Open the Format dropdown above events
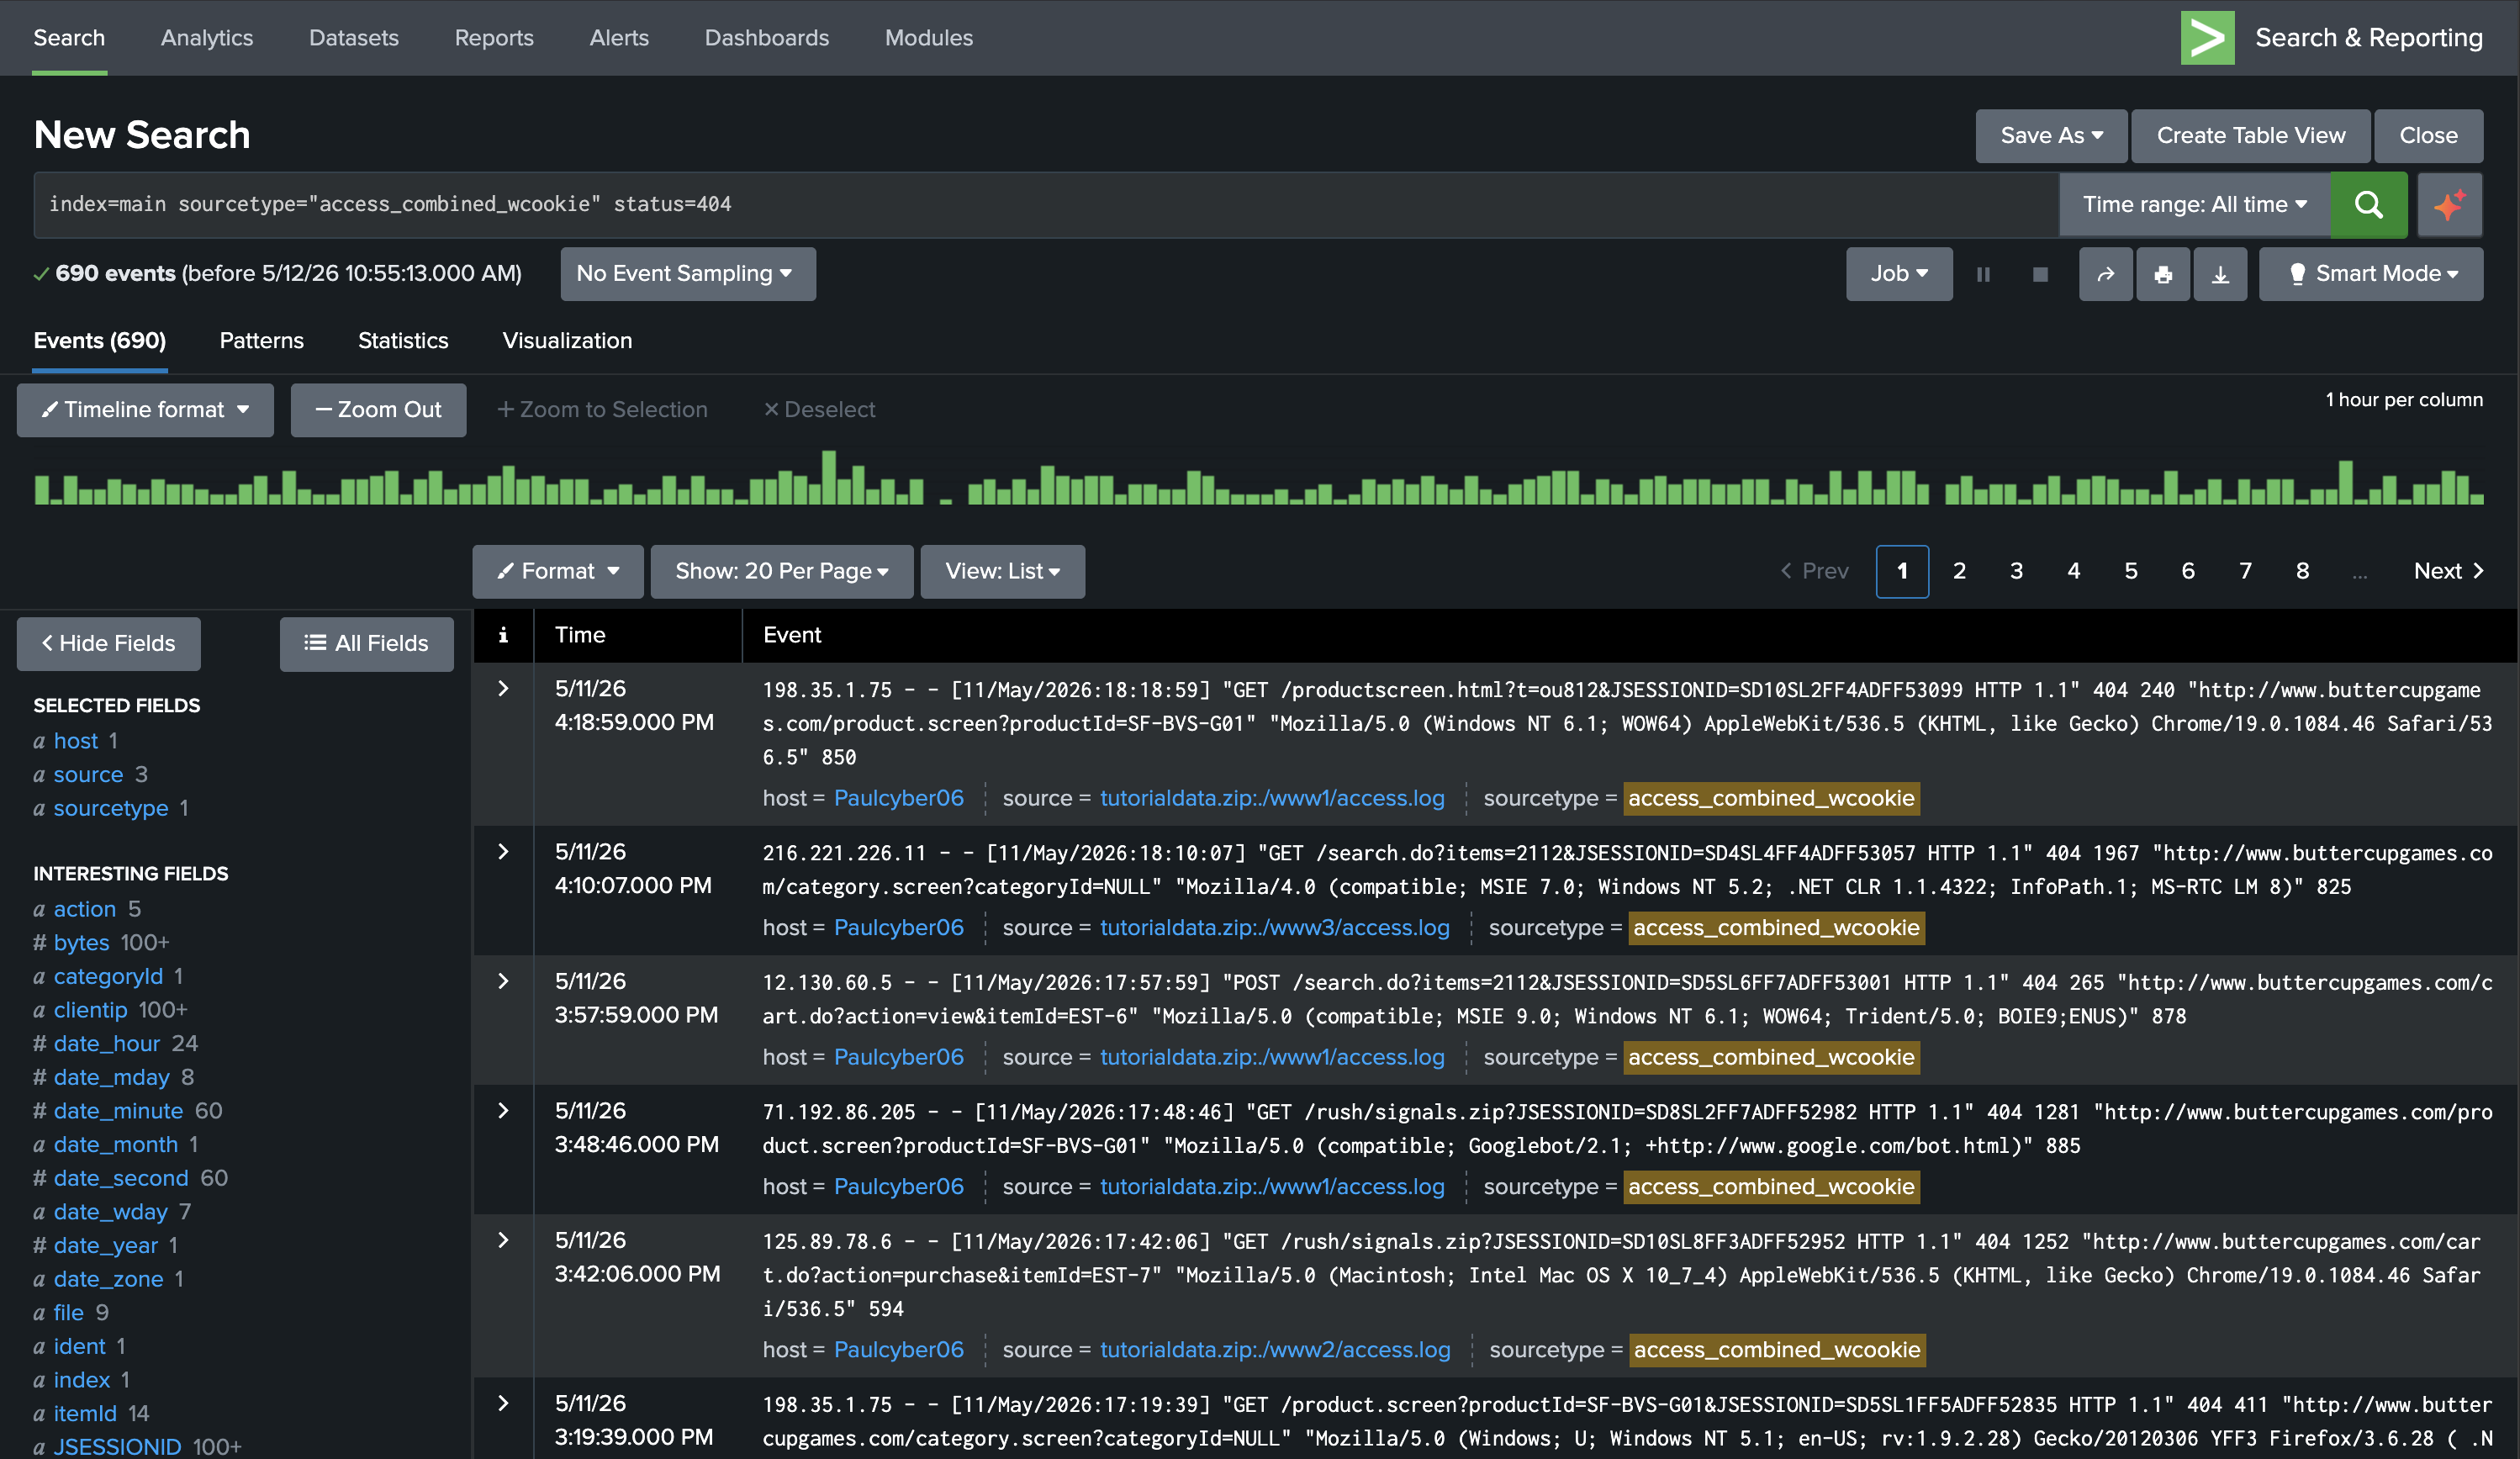Viewport: 2520px width, 1459px height. tap(558, 571)
